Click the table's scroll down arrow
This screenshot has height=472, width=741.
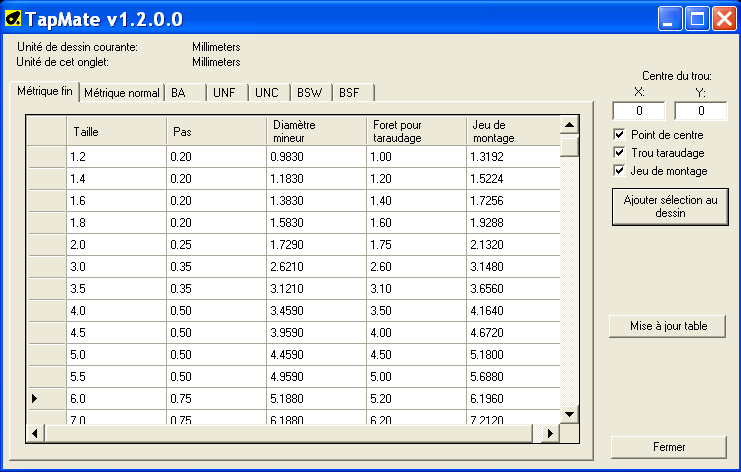pyautogui.click(x=569, y=414)
